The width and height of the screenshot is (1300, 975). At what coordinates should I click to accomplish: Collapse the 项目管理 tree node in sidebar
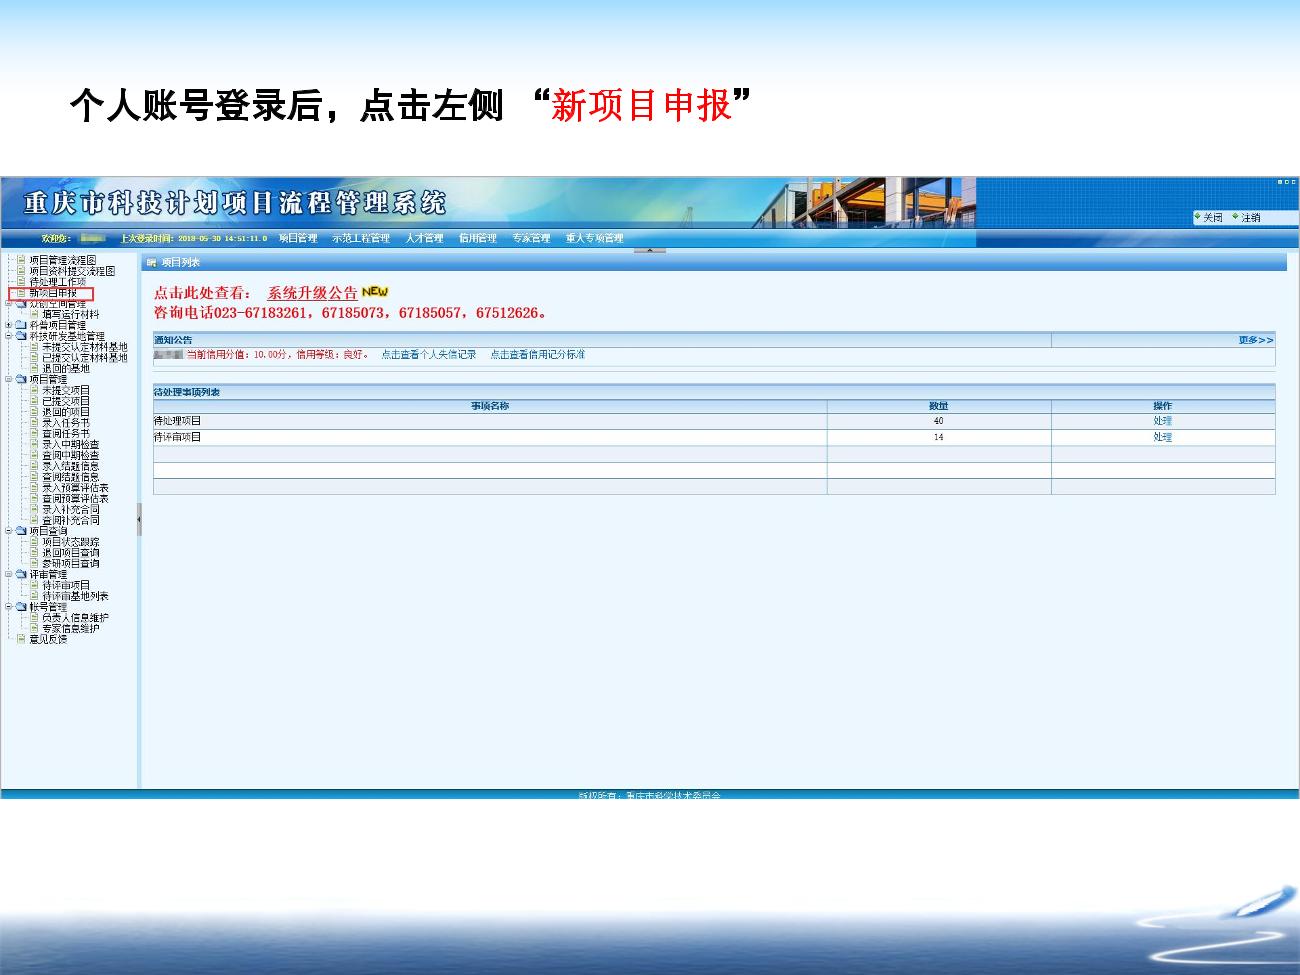tap(9, 379)
